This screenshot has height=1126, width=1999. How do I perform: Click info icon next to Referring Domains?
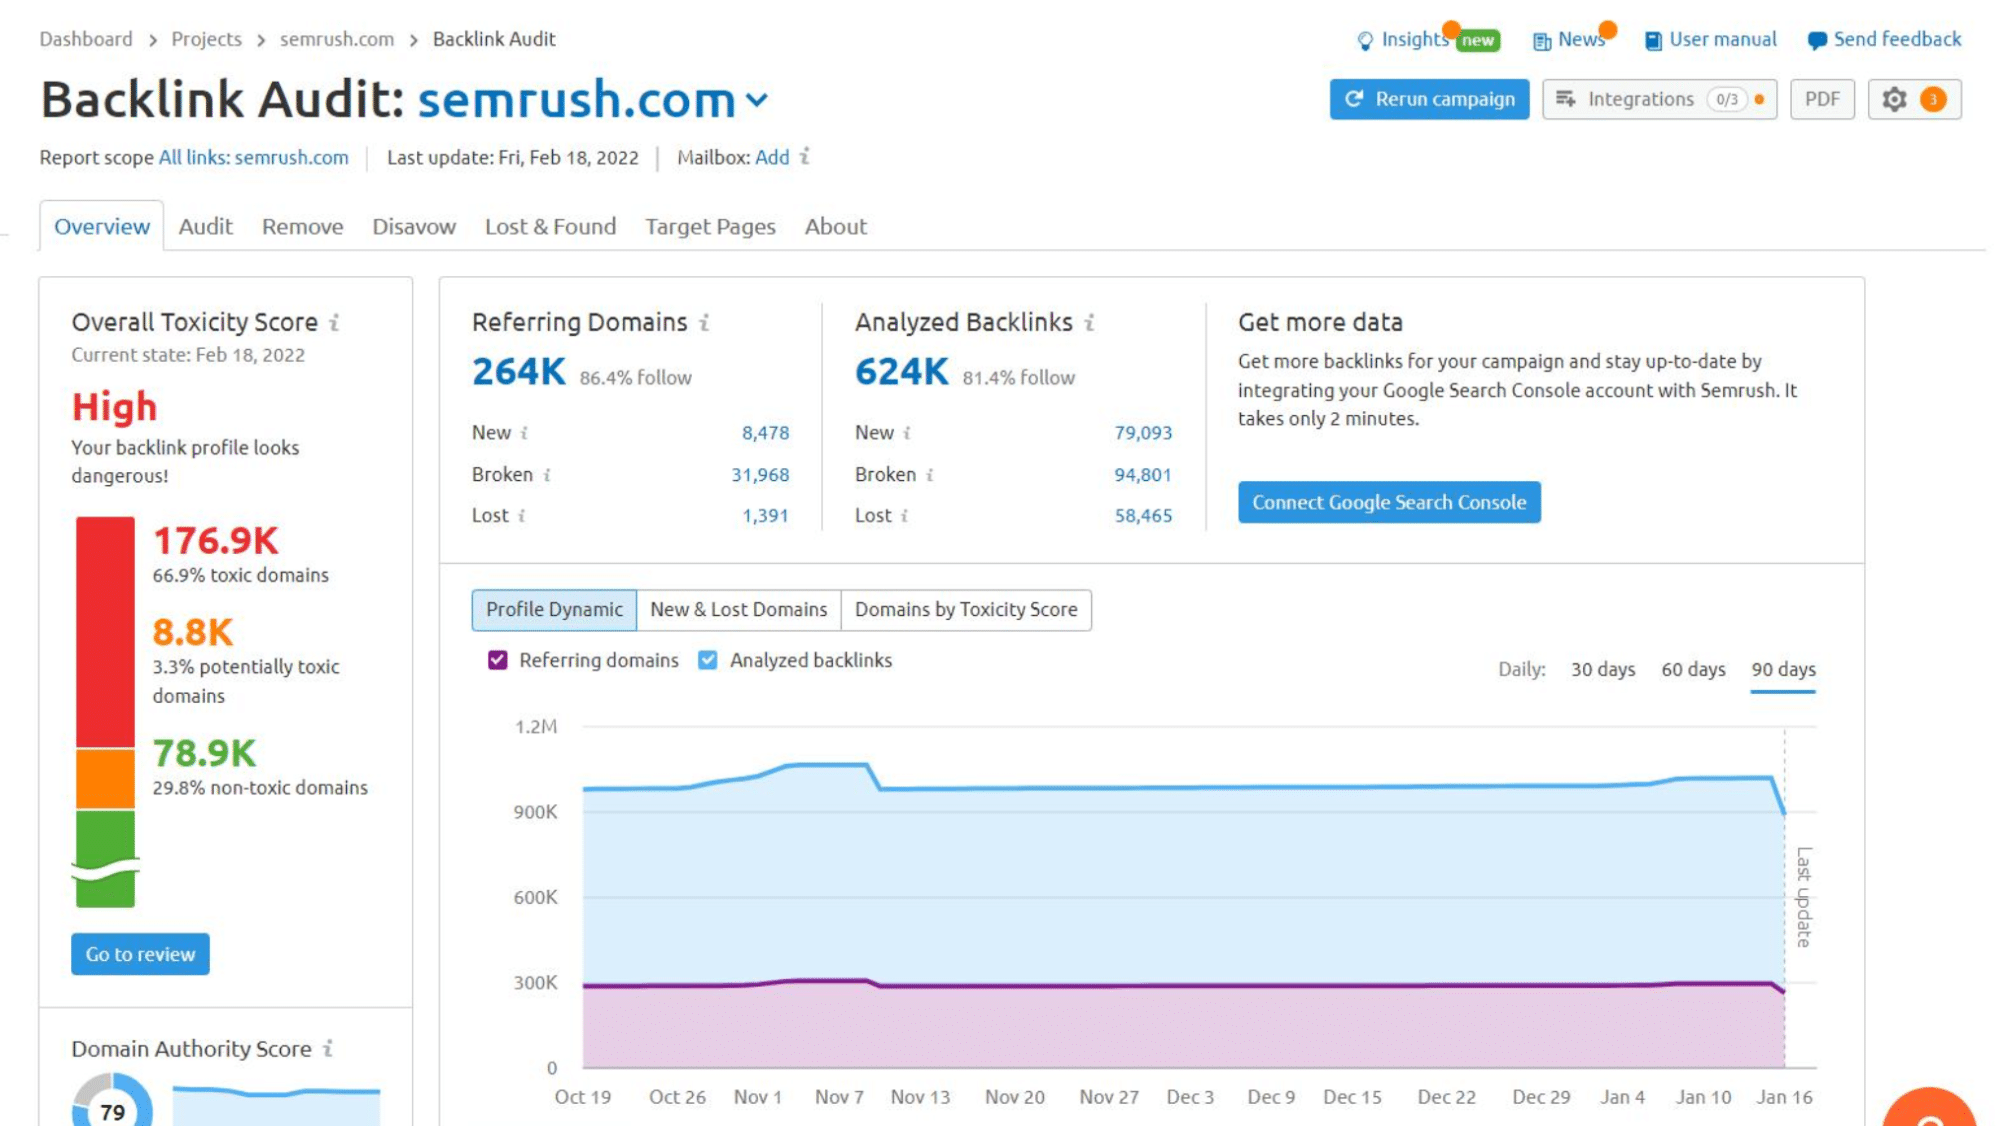(x=704, y=322)
